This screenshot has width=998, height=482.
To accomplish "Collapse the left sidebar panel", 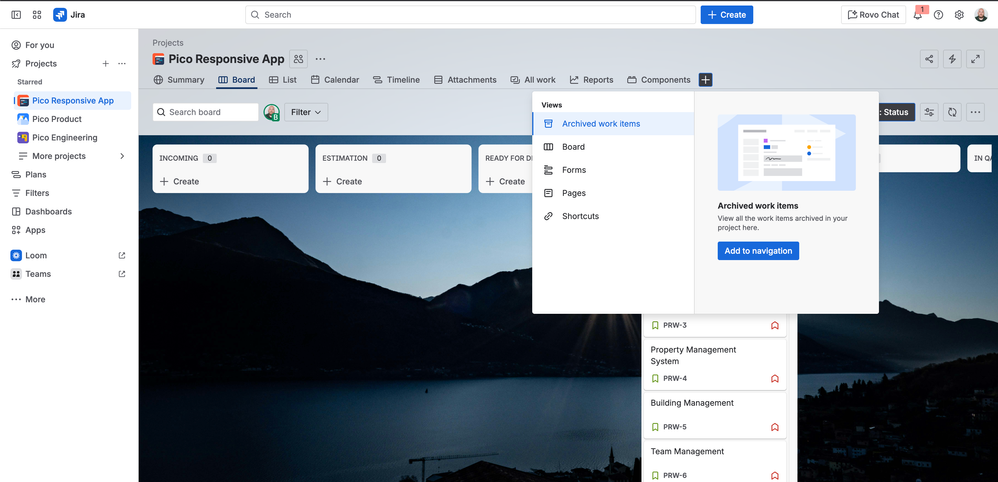I will pos(16,15).
